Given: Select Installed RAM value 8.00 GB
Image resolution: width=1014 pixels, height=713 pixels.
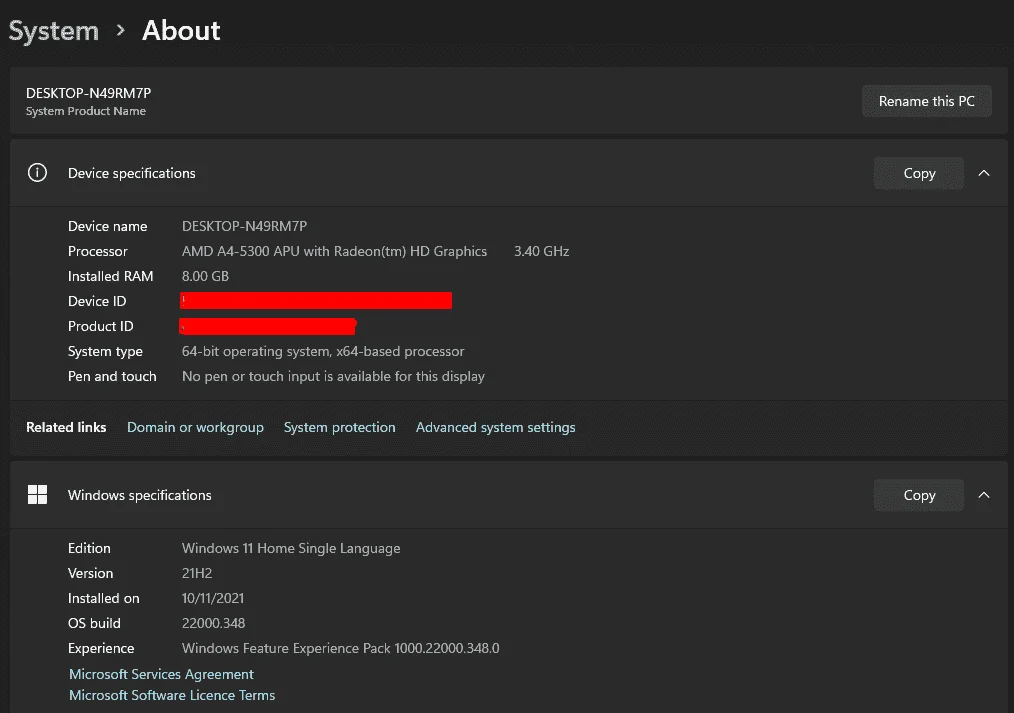Looking at the screenshot, I should (x=205, y=276).
